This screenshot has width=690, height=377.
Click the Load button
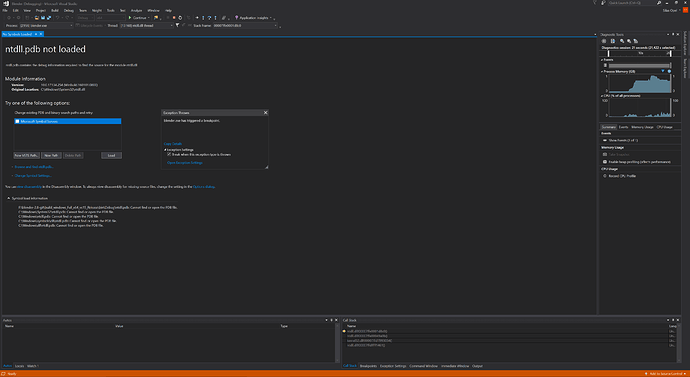click(x=111, y=155)
